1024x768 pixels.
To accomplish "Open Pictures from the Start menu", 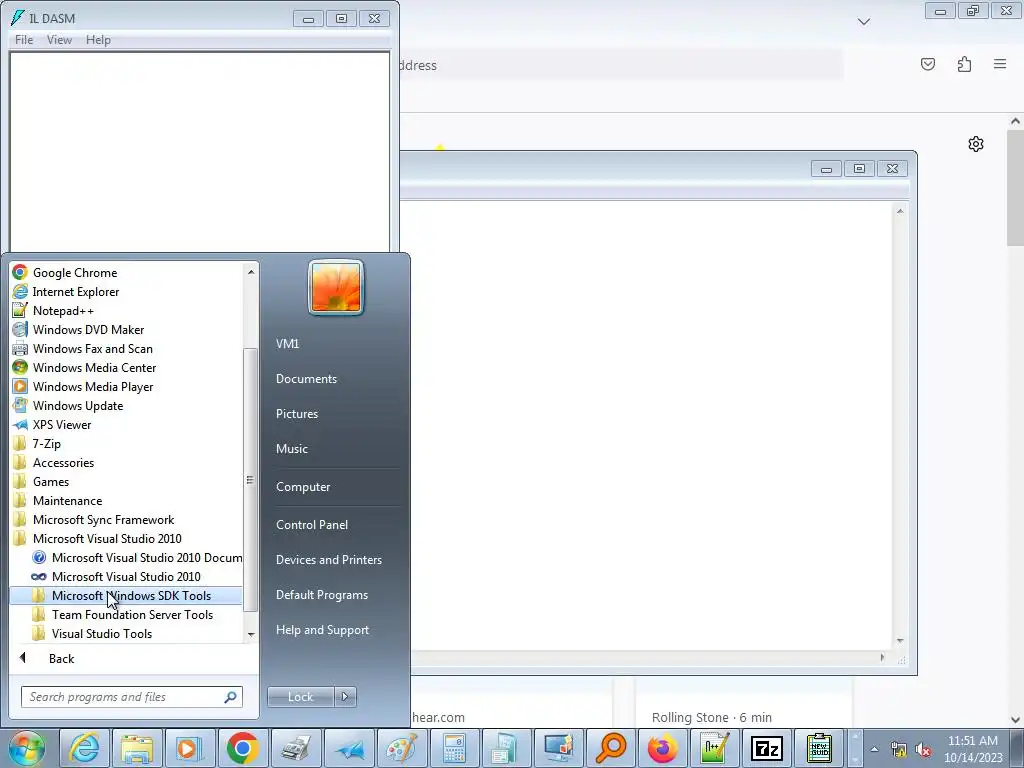I will coord(296,413).
